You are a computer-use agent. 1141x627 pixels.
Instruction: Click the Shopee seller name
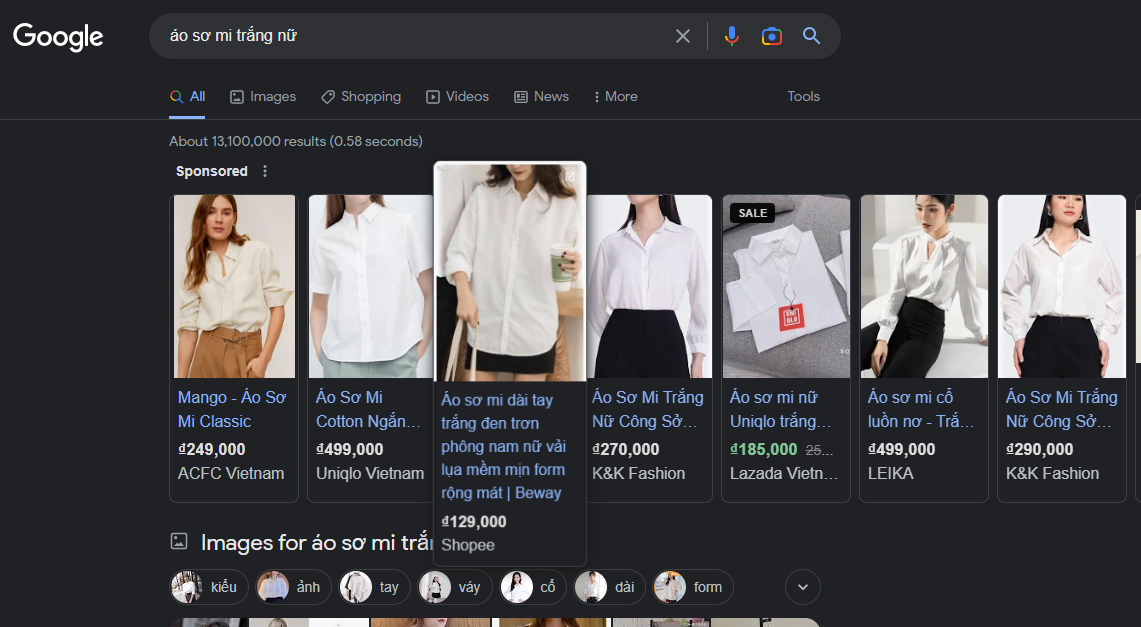(468, 545)
